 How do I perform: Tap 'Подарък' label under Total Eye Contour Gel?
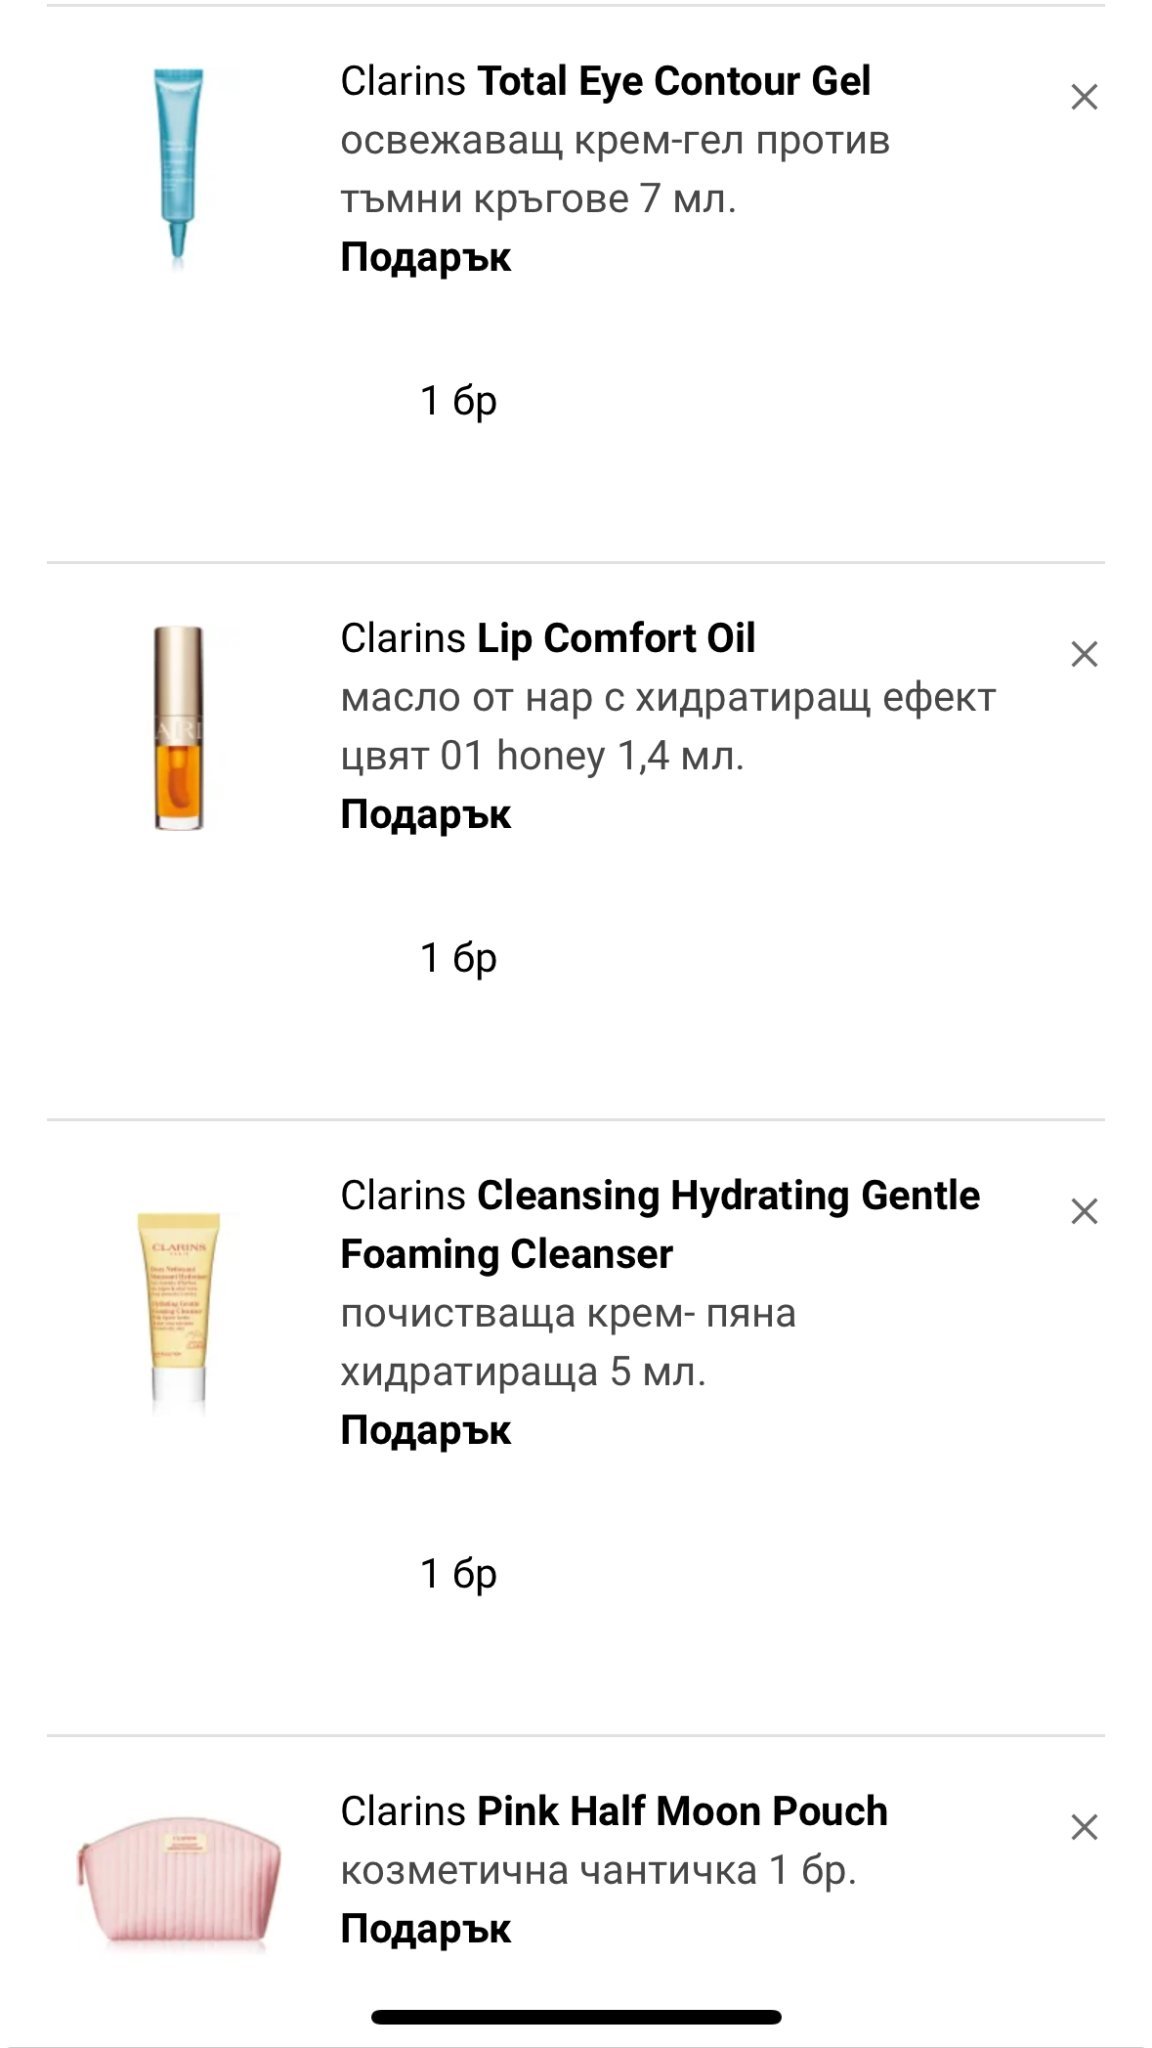point(425,257)
